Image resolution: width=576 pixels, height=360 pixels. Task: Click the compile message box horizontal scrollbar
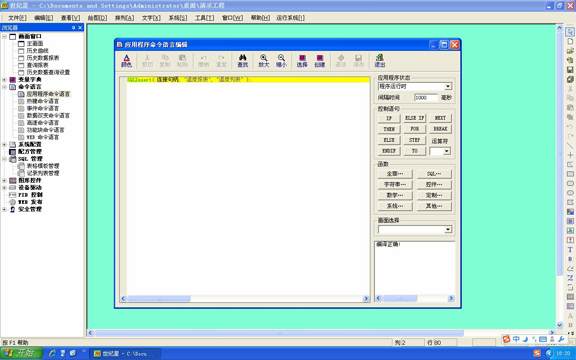click(414, 298)
